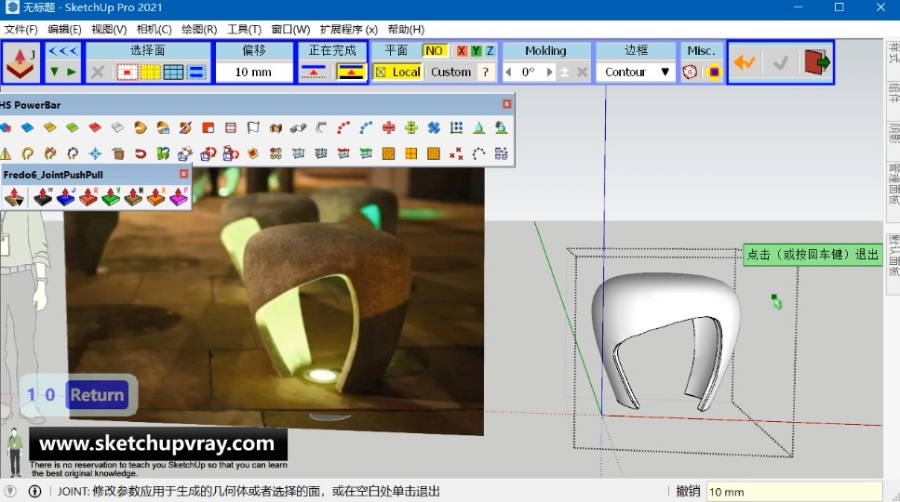900x502 pixels.
Task: Decrease Molding angle with left arrow
Action: 509,72
